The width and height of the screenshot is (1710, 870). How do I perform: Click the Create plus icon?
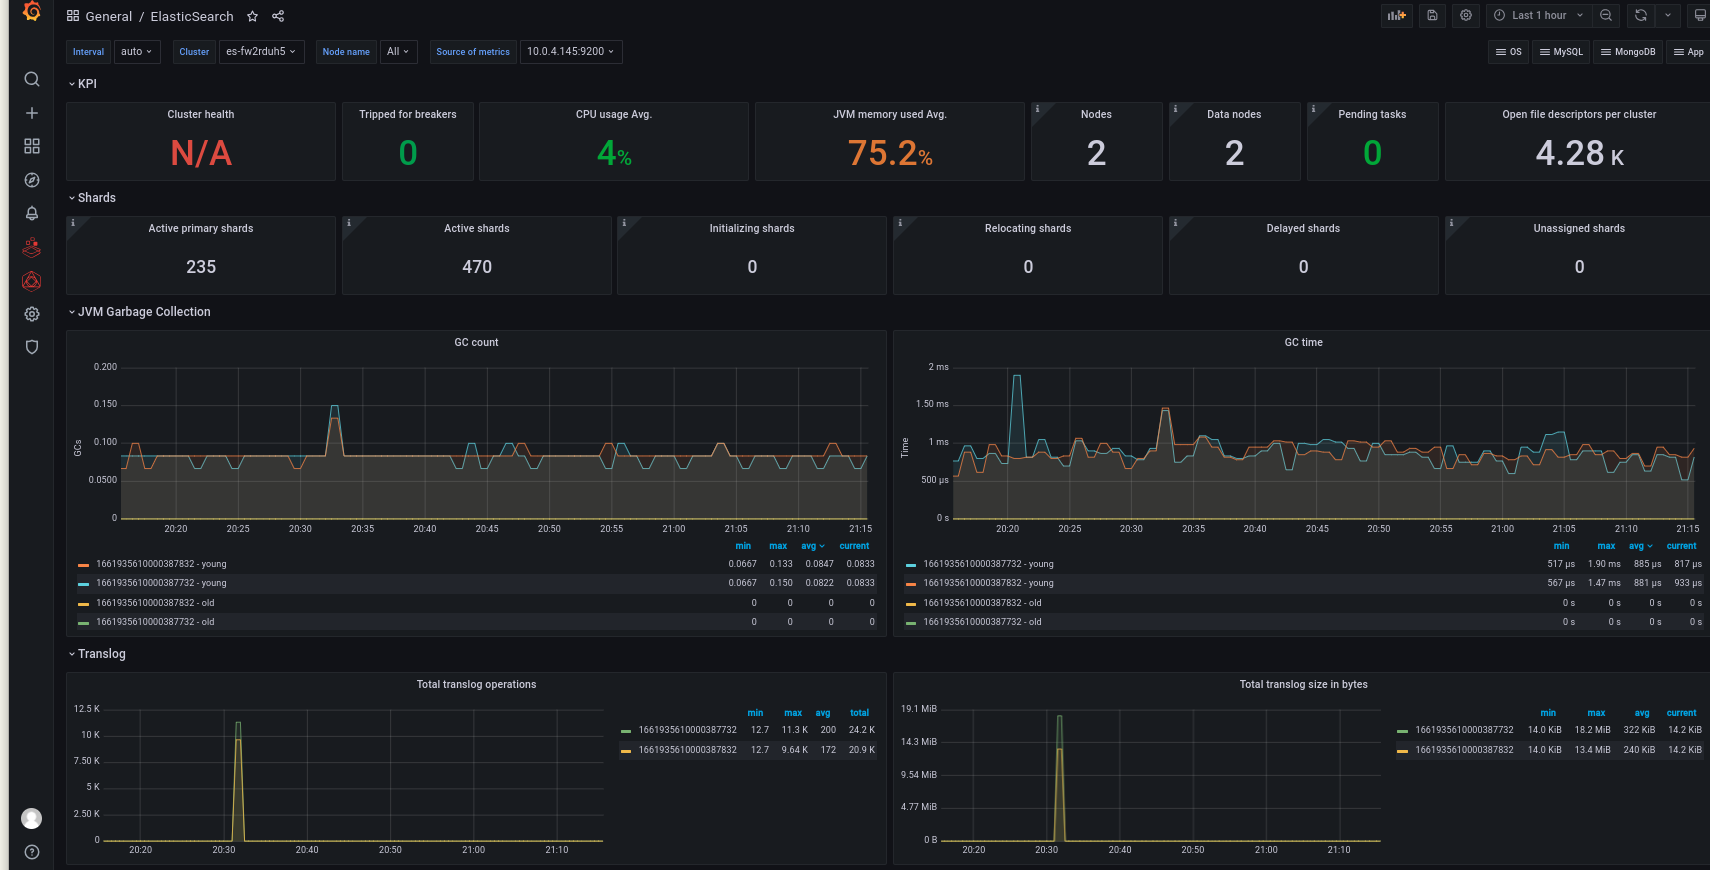tap(32, 113)
